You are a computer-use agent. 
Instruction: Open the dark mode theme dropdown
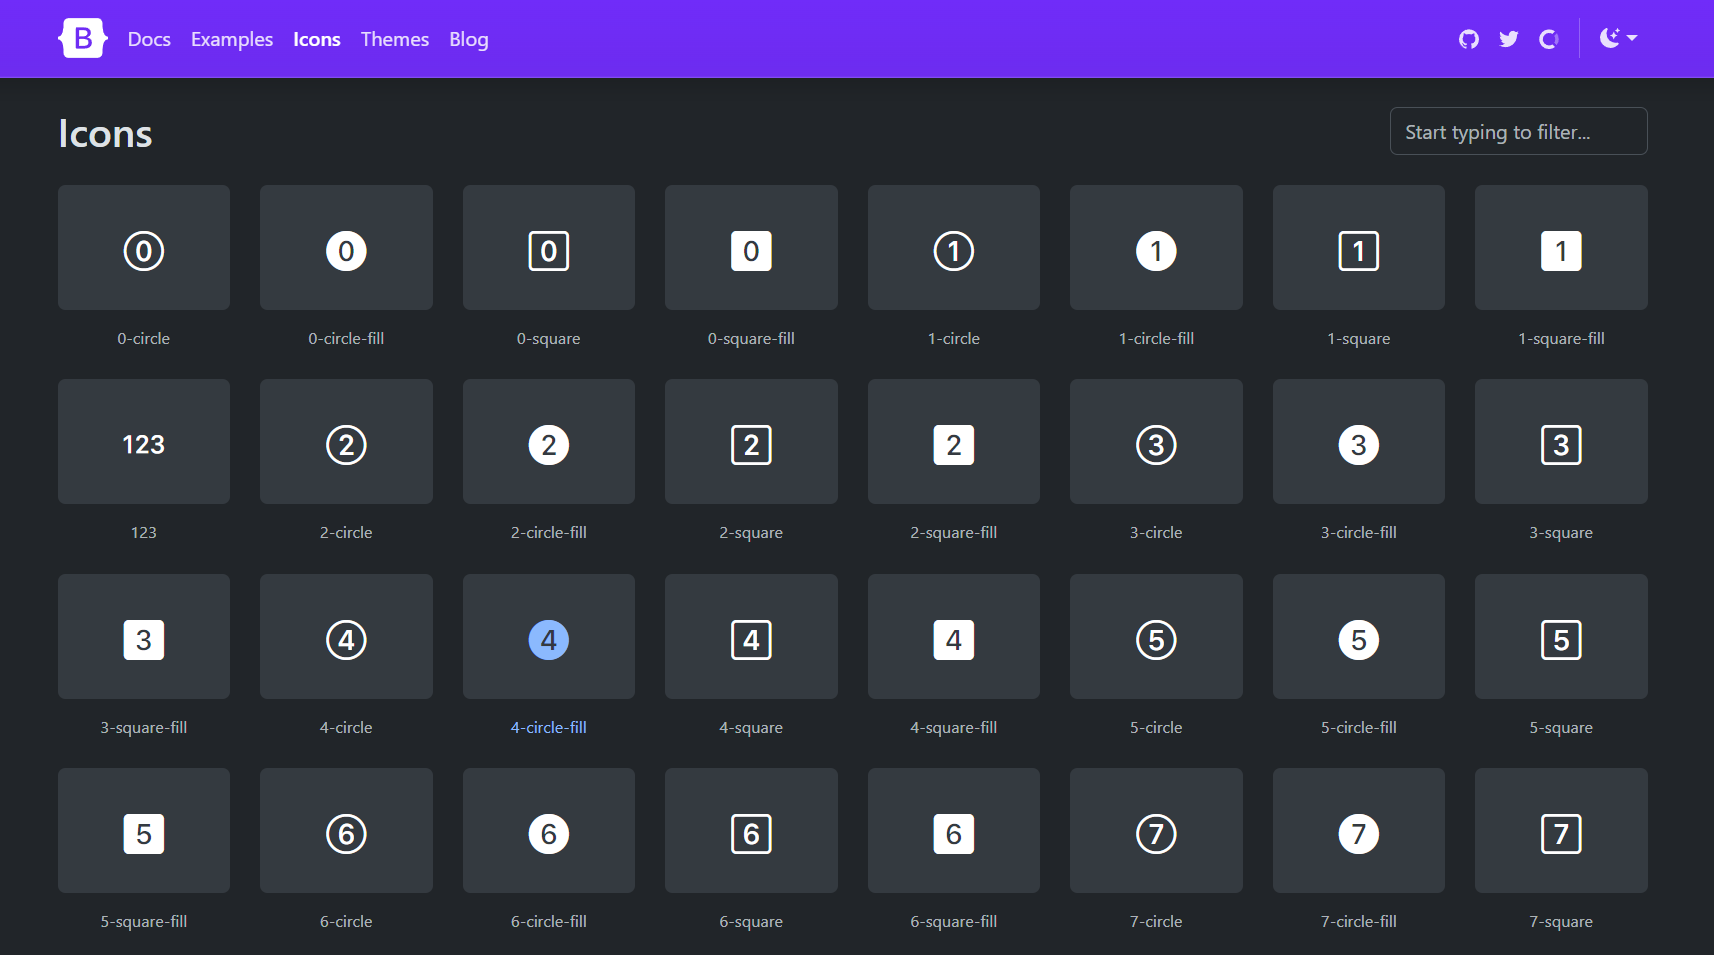[1618, 38]
